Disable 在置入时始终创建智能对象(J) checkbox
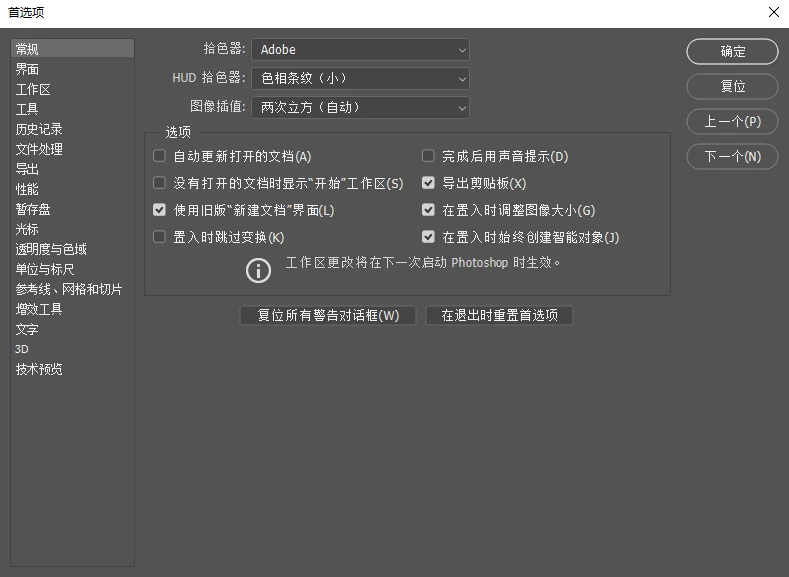This screenshot has width=789, height=577. [428, 237]
